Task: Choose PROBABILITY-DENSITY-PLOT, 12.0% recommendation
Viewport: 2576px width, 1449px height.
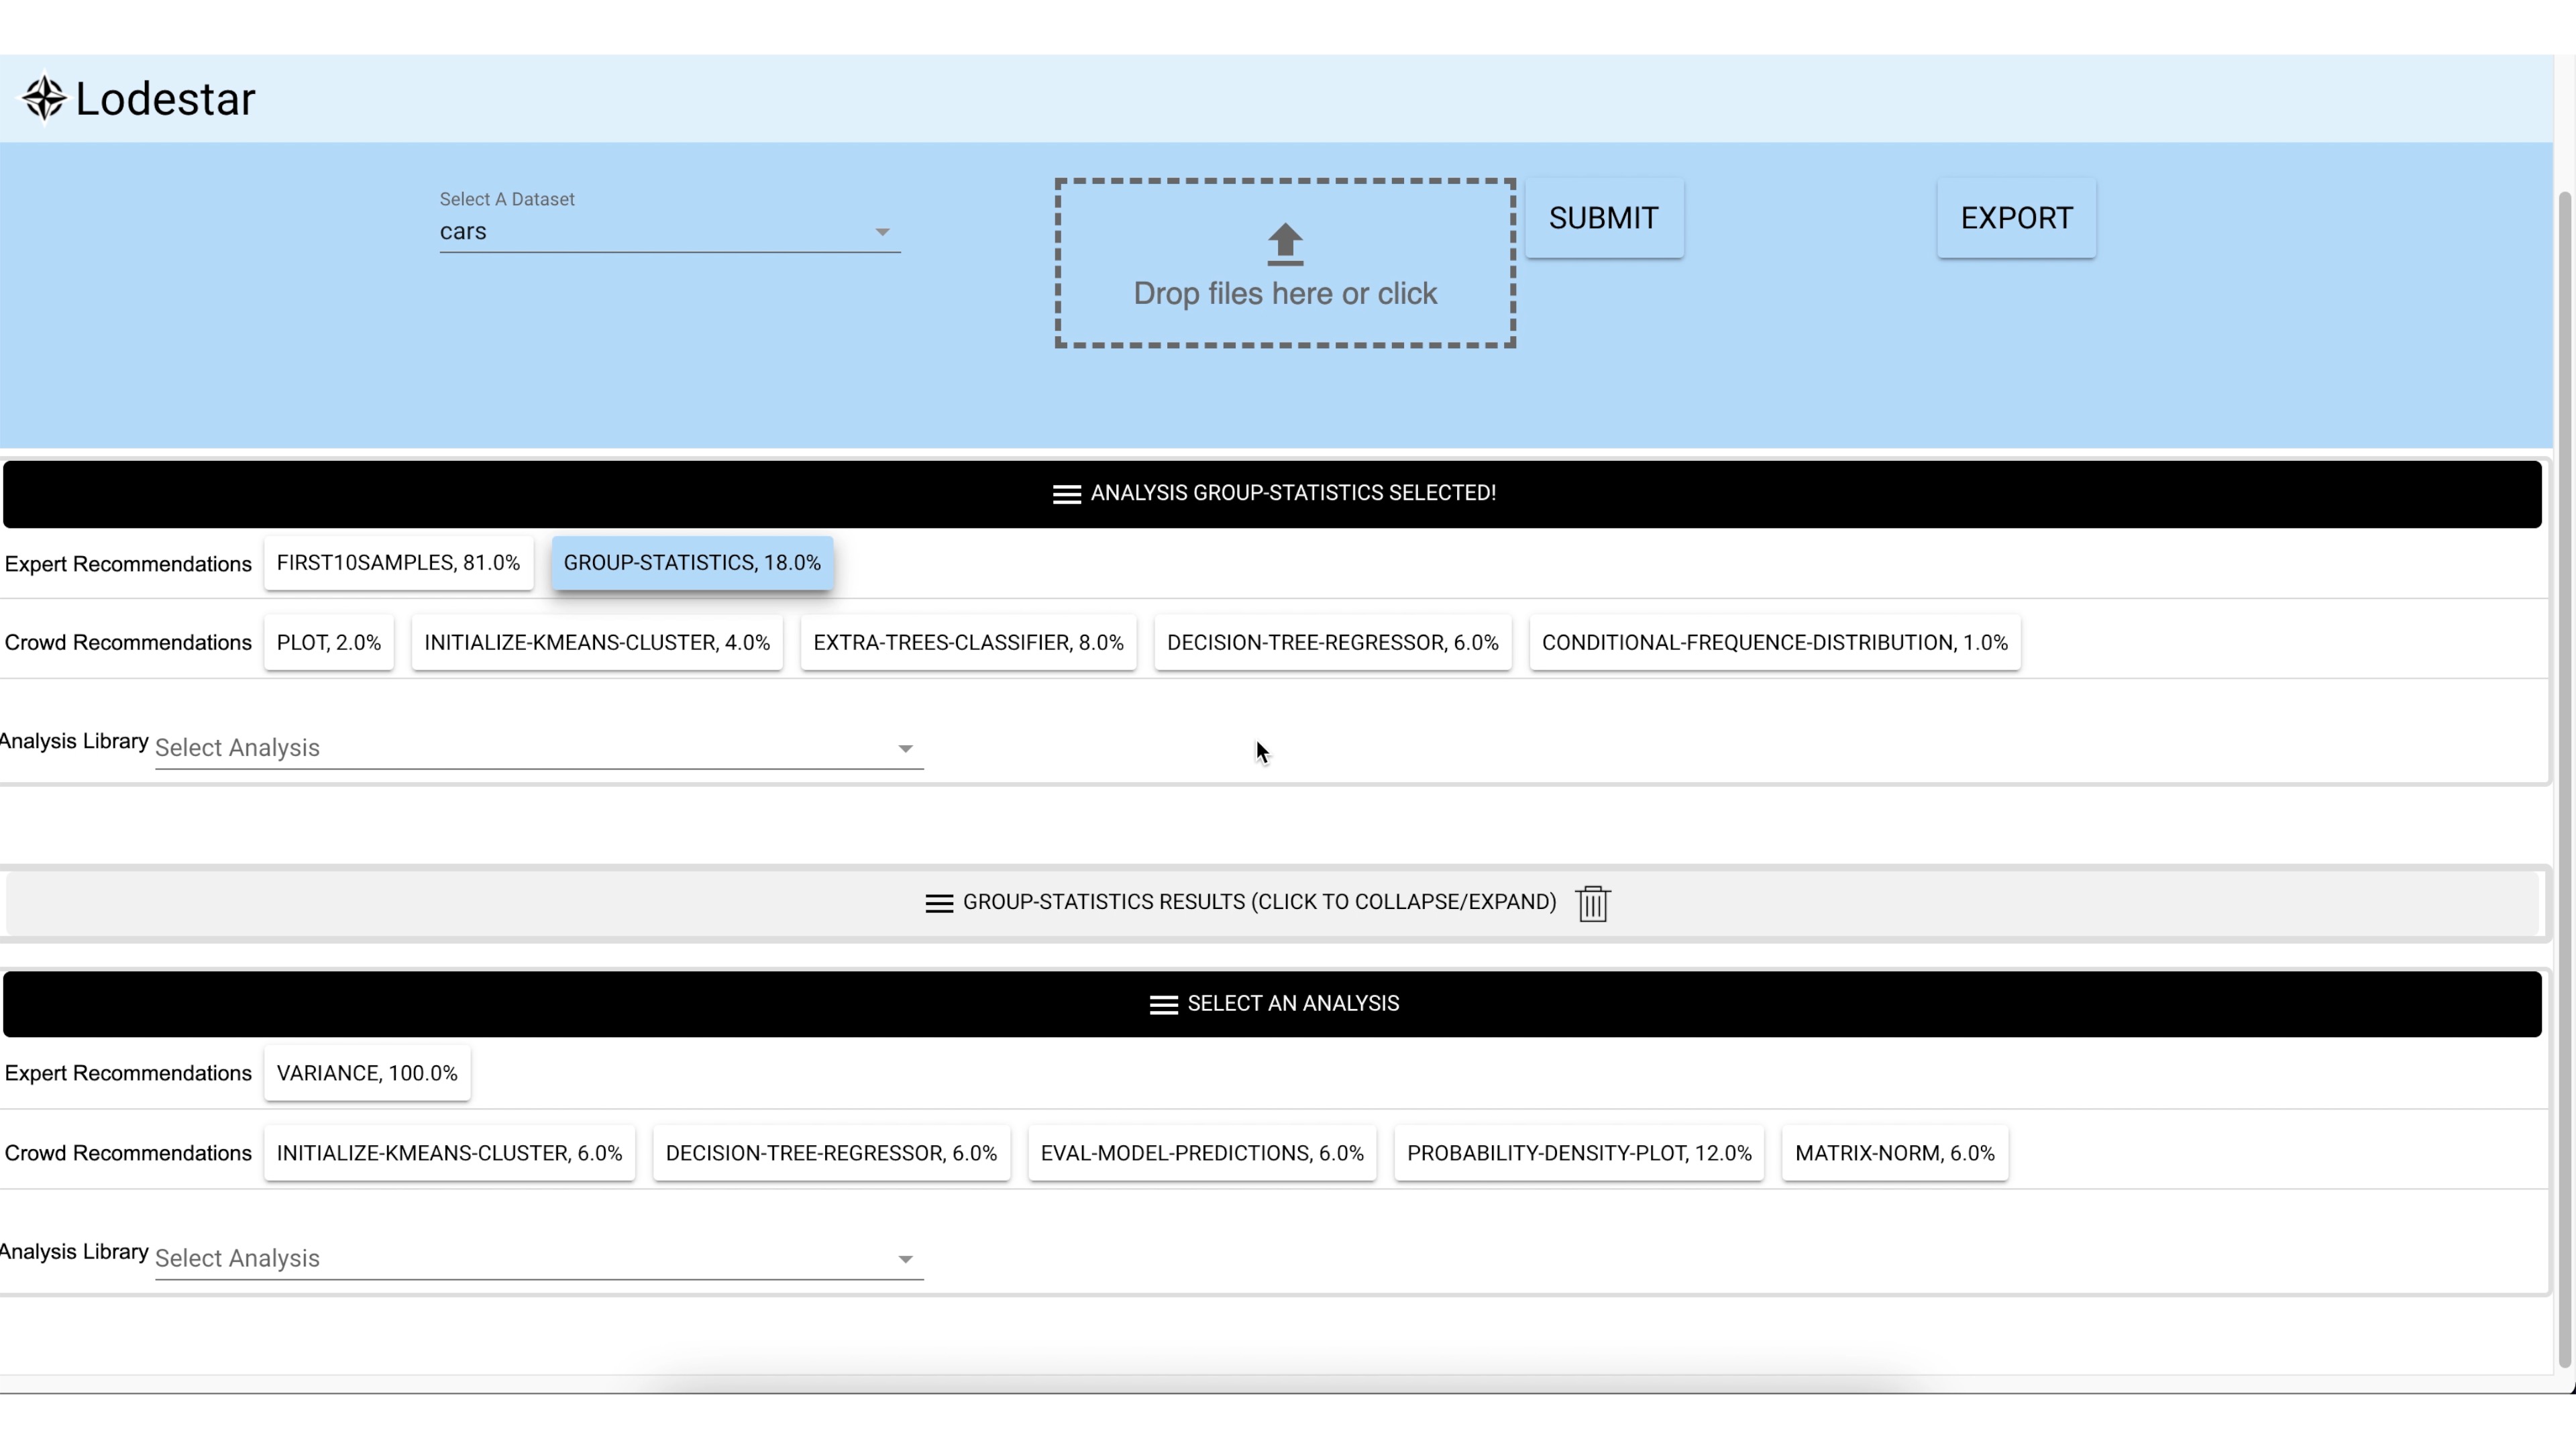Action: (1579, 1153)
